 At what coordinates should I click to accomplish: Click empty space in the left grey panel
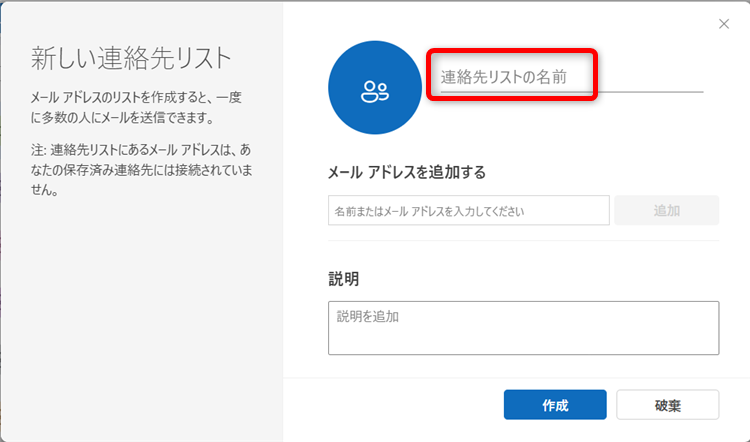[x=140, y=320]
